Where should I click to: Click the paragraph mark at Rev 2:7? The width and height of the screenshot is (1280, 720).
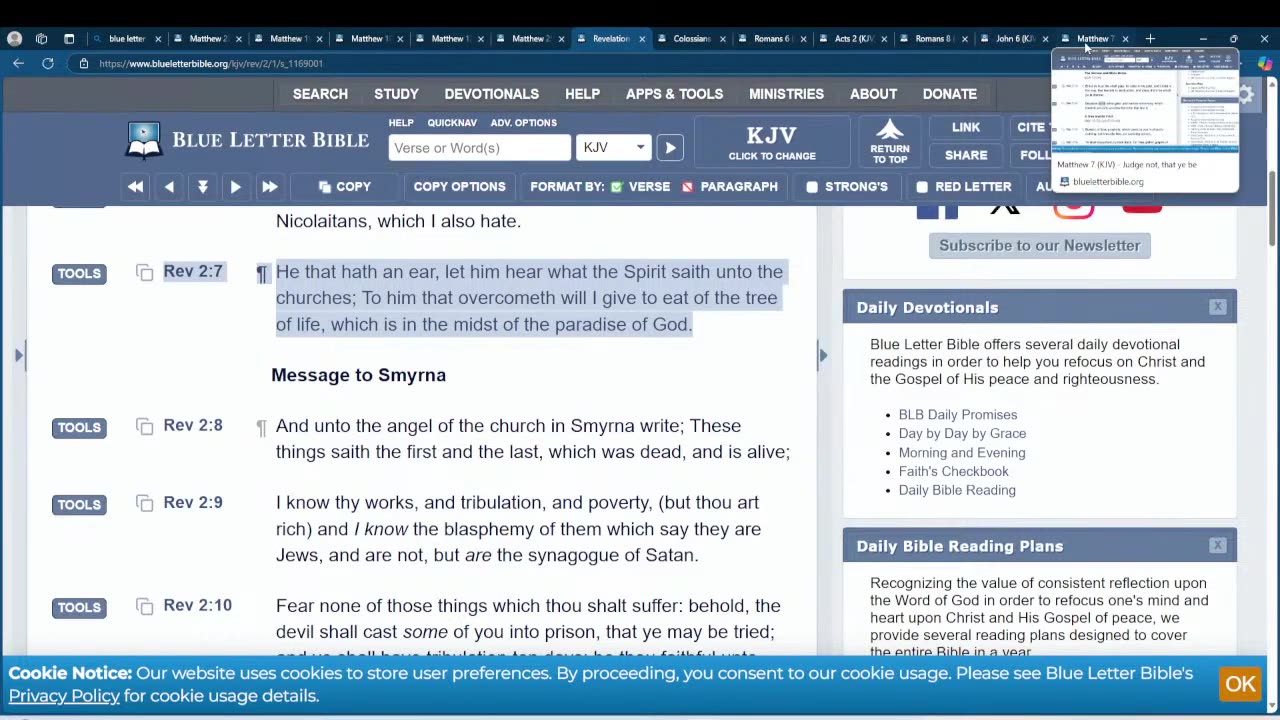262,273
